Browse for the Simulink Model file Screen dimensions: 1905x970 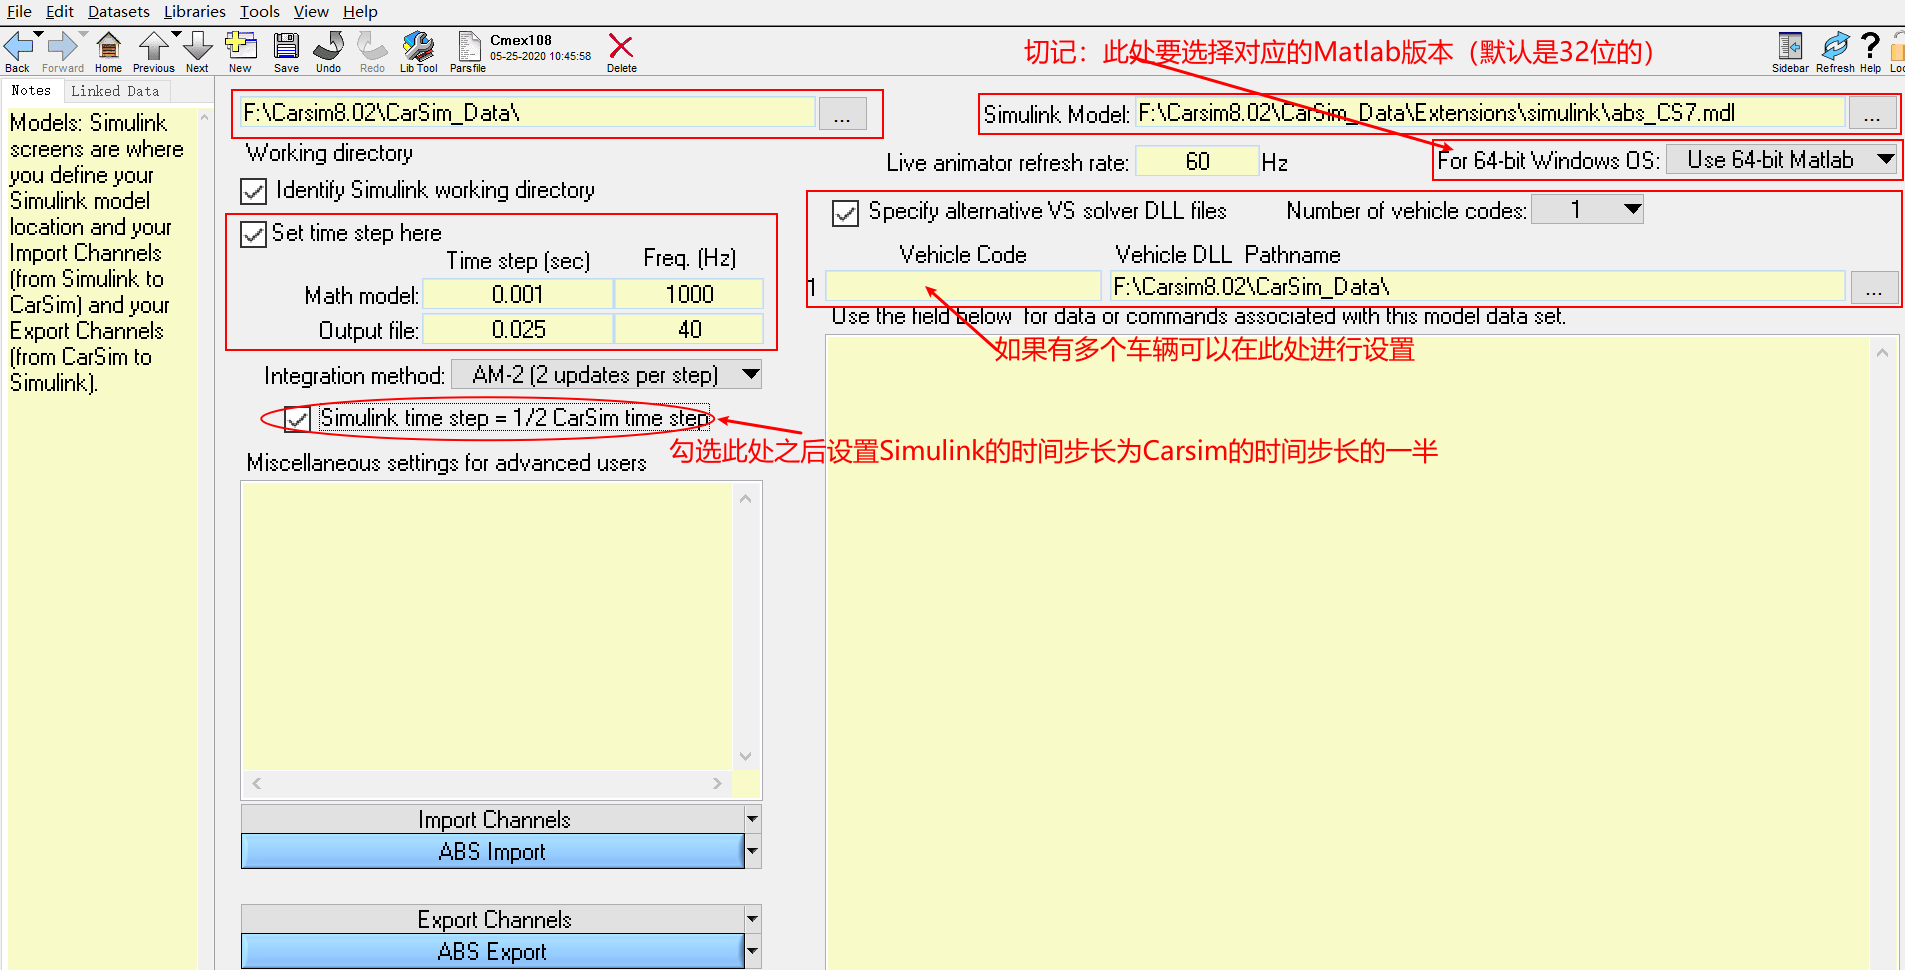pyautogui.click(x=1872, y=114)
